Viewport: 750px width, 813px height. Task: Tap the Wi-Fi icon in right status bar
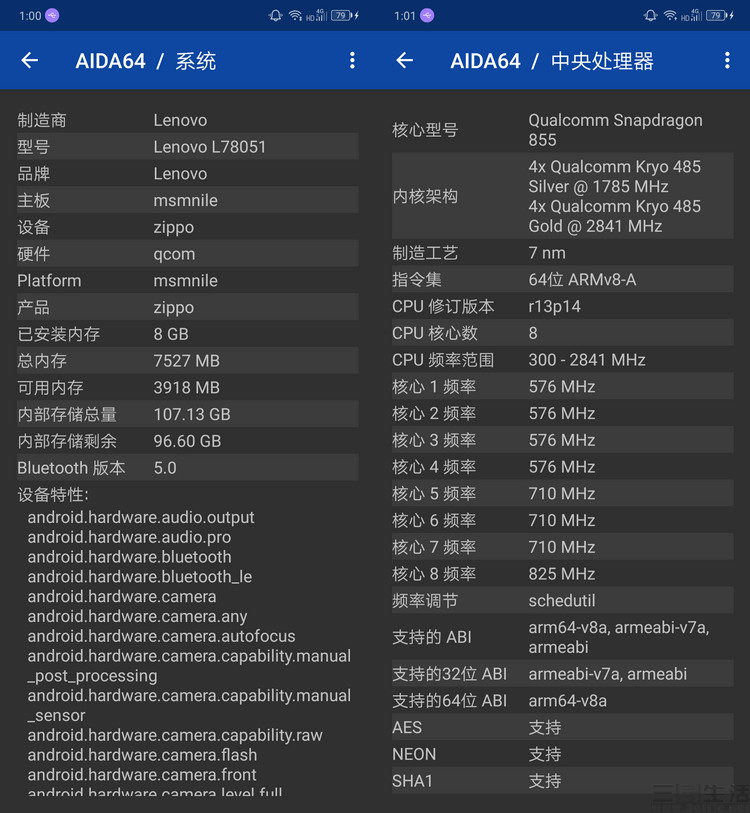pyautogui.click(x=670, y=16)
